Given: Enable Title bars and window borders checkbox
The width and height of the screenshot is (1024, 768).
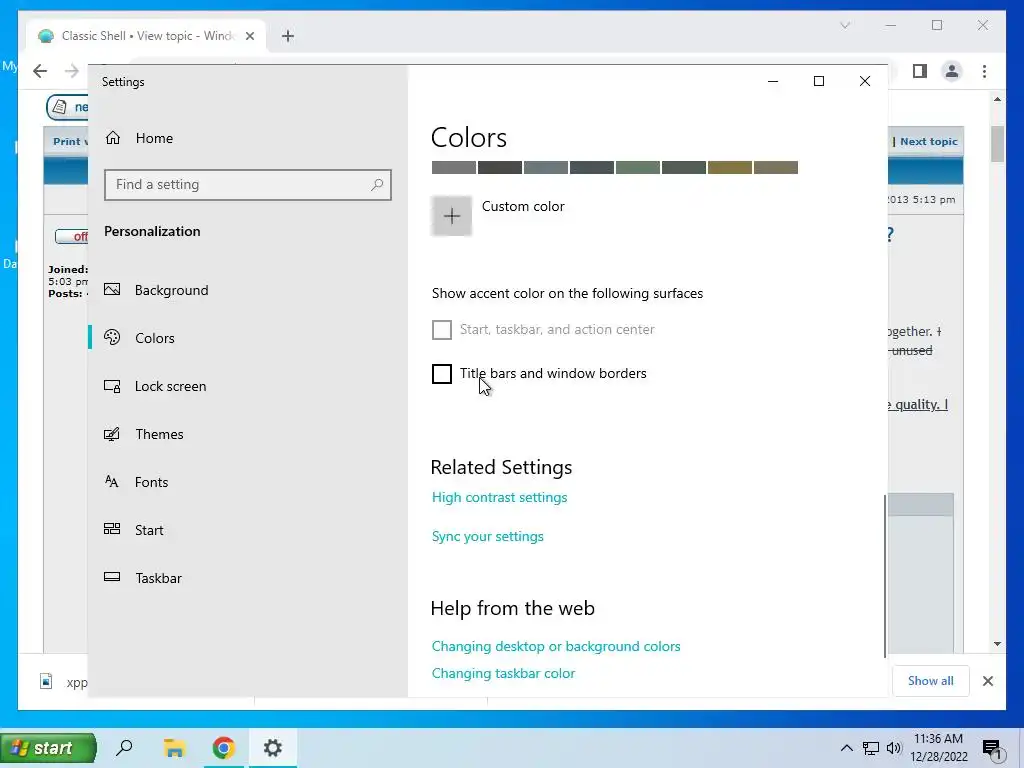Looking at the screenshot, I should (441, 374).
